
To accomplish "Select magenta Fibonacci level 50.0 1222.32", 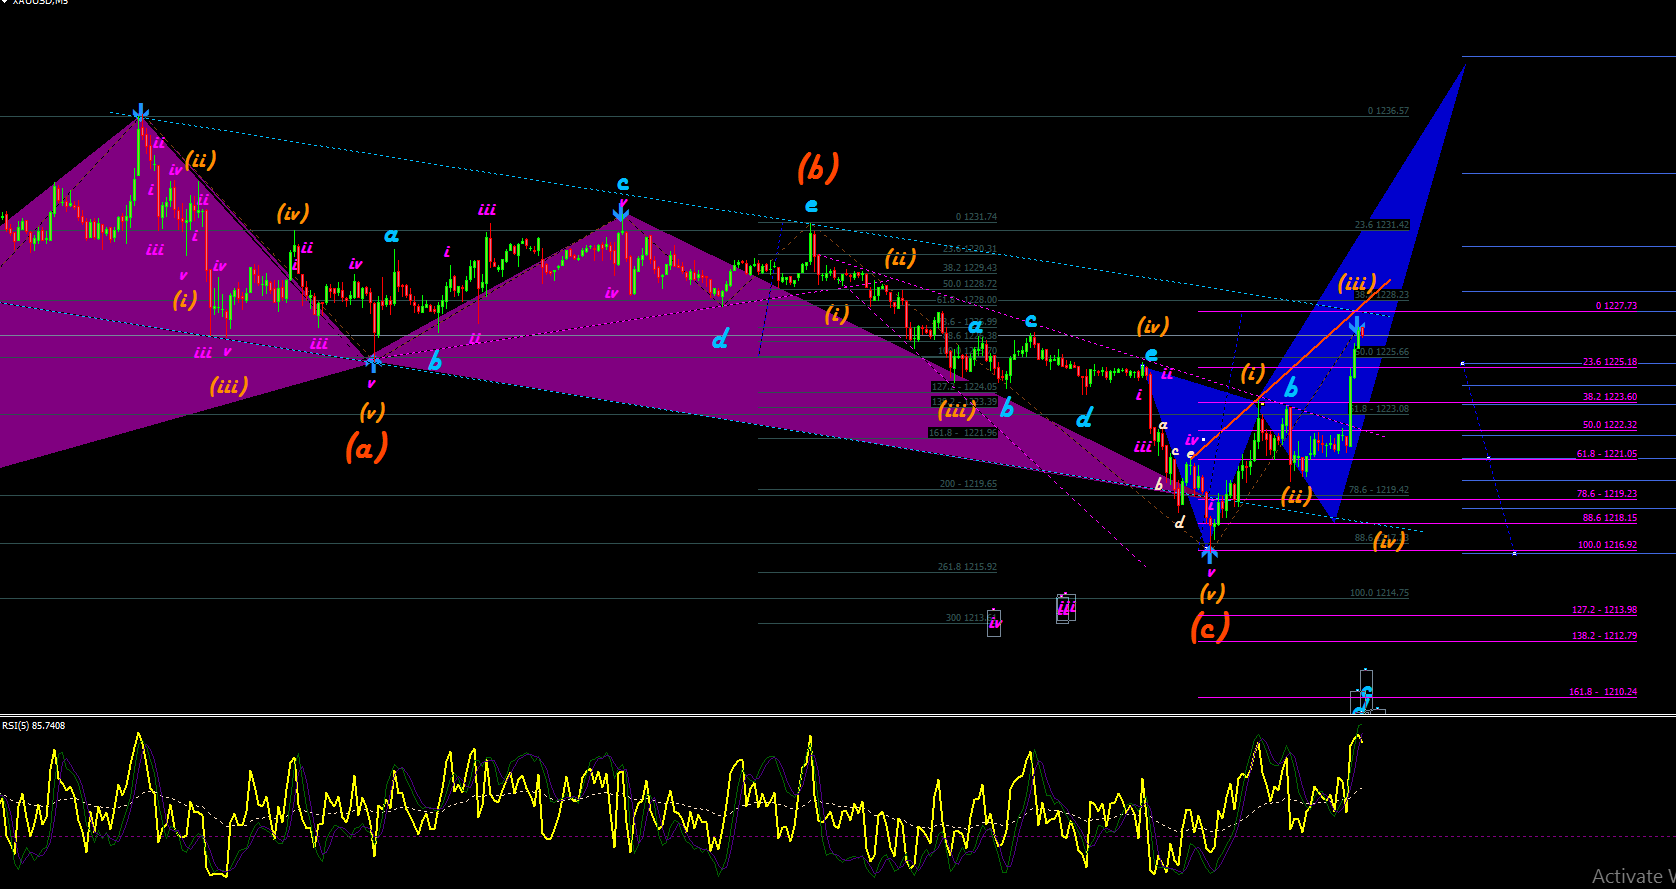I will pyautogui.click(x=1610, y=425).
